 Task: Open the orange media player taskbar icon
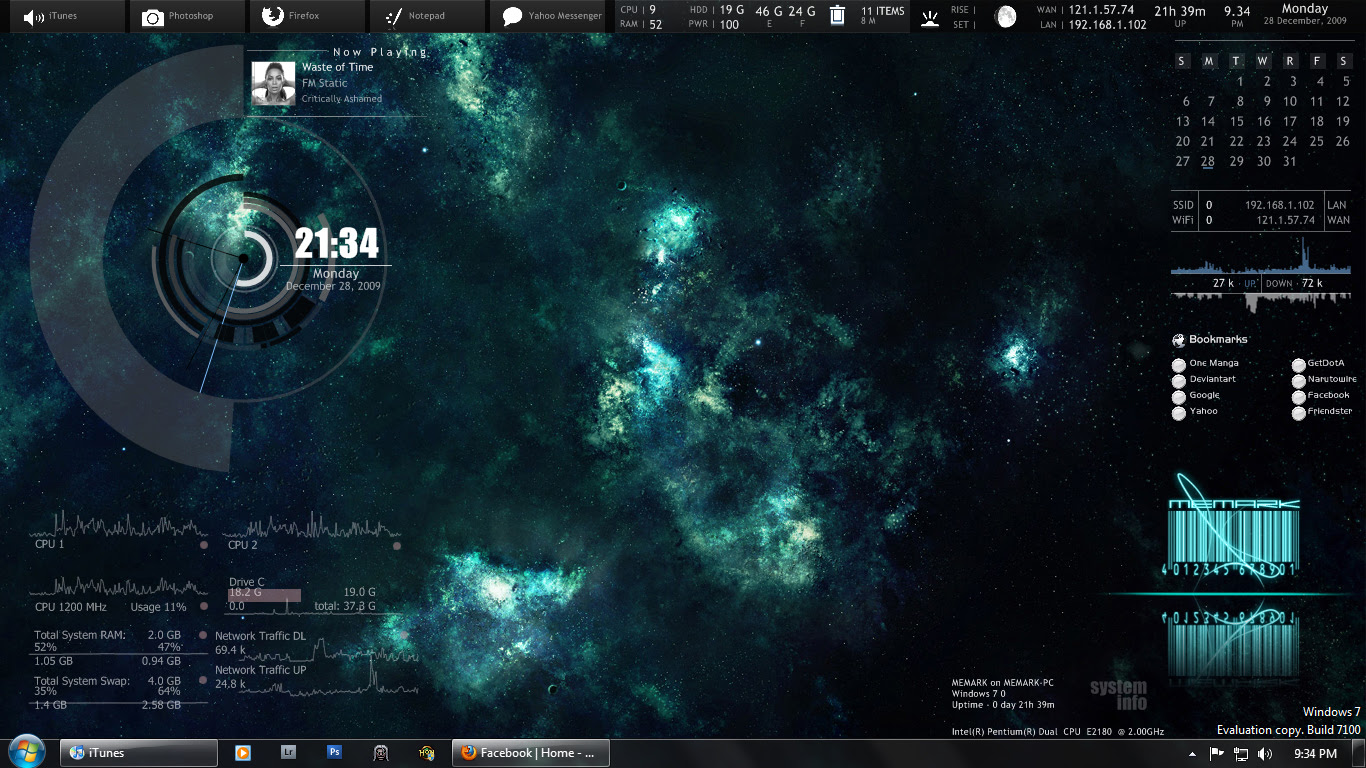click(242, 752)
